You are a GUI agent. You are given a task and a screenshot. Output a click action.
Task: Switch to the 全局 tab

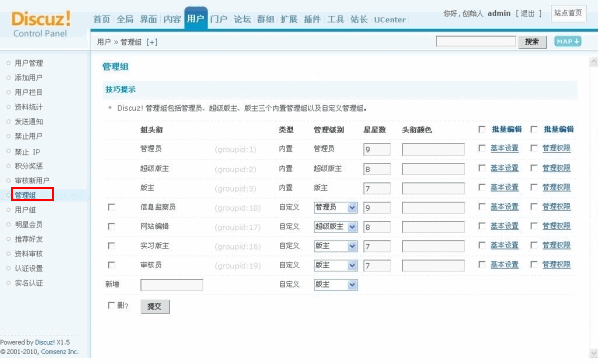(125, 19)
